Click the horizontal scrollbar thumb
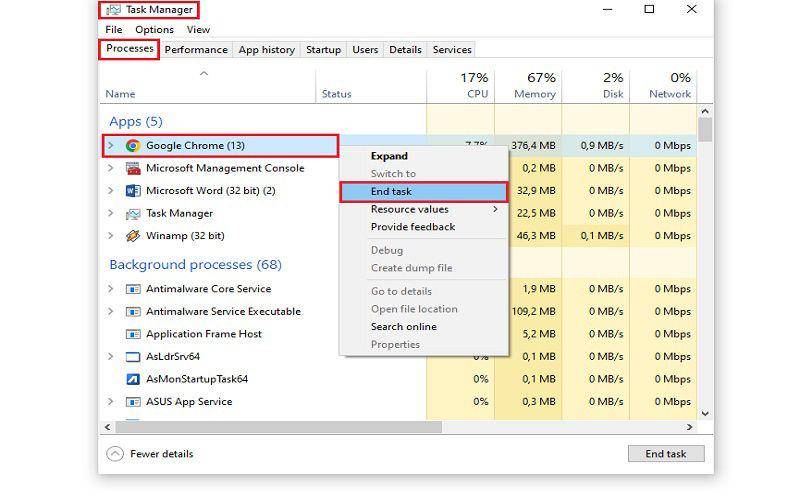 tap(279, 427)
